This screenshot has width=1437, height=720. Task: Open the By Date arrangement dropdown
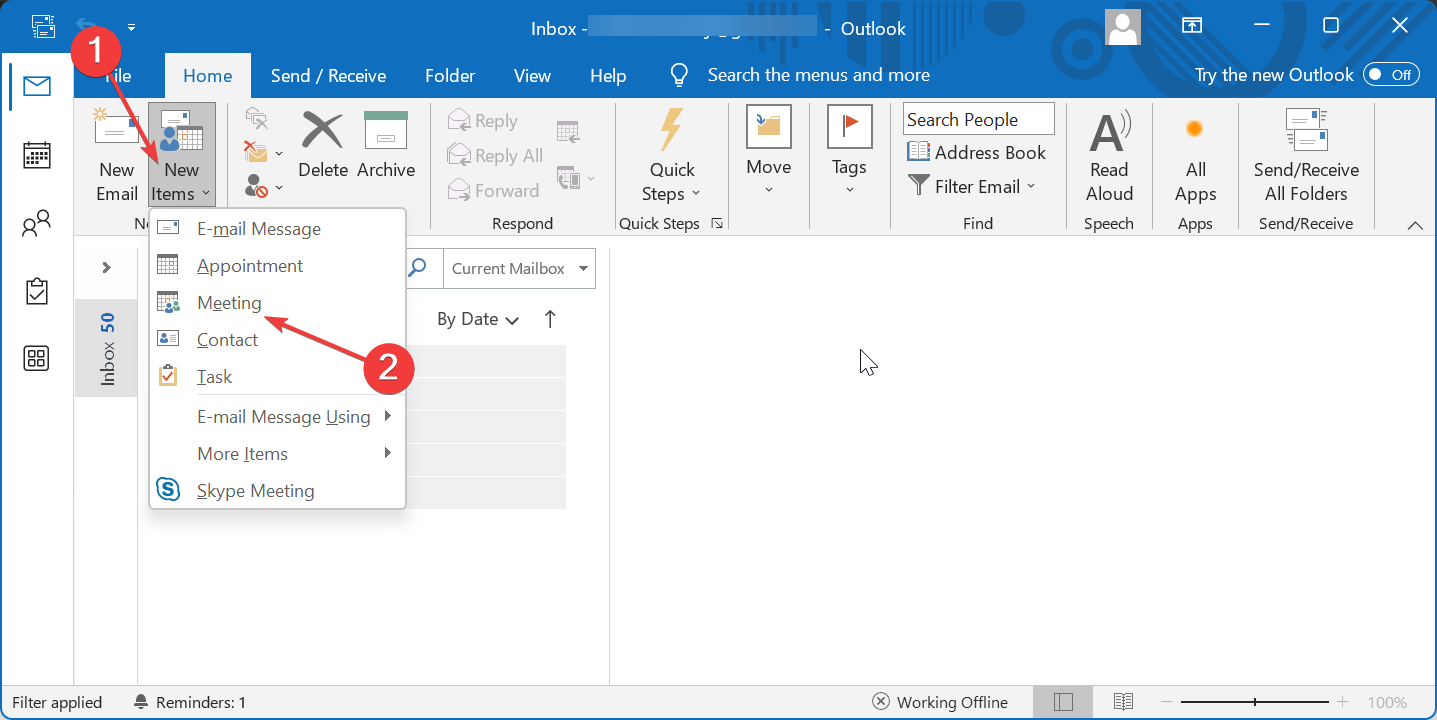tap(478, 320)
